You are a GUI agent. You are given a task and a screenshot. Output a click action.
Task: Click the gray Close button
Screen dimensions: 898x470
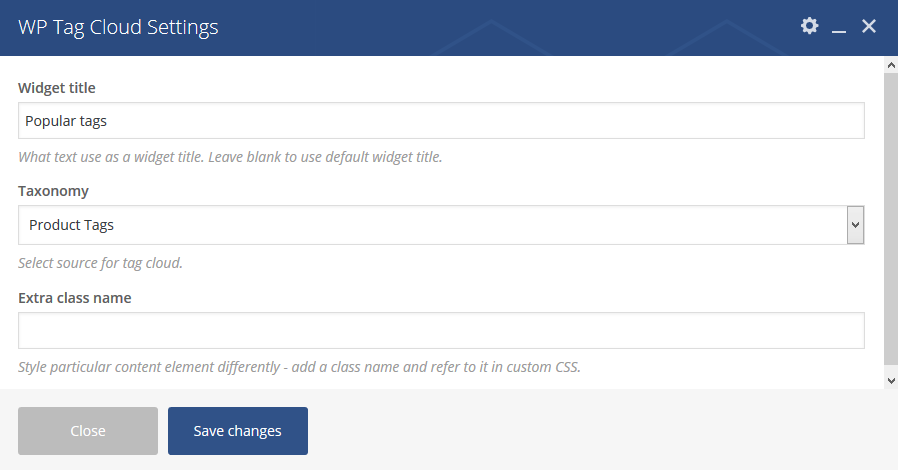click(88, 431)
